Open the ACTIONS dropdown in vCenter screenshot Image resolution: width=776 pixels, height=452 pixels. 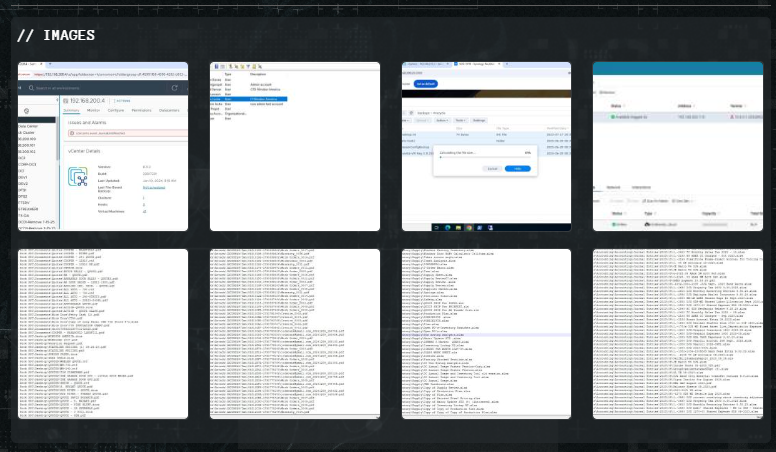(x=122, y=101)
